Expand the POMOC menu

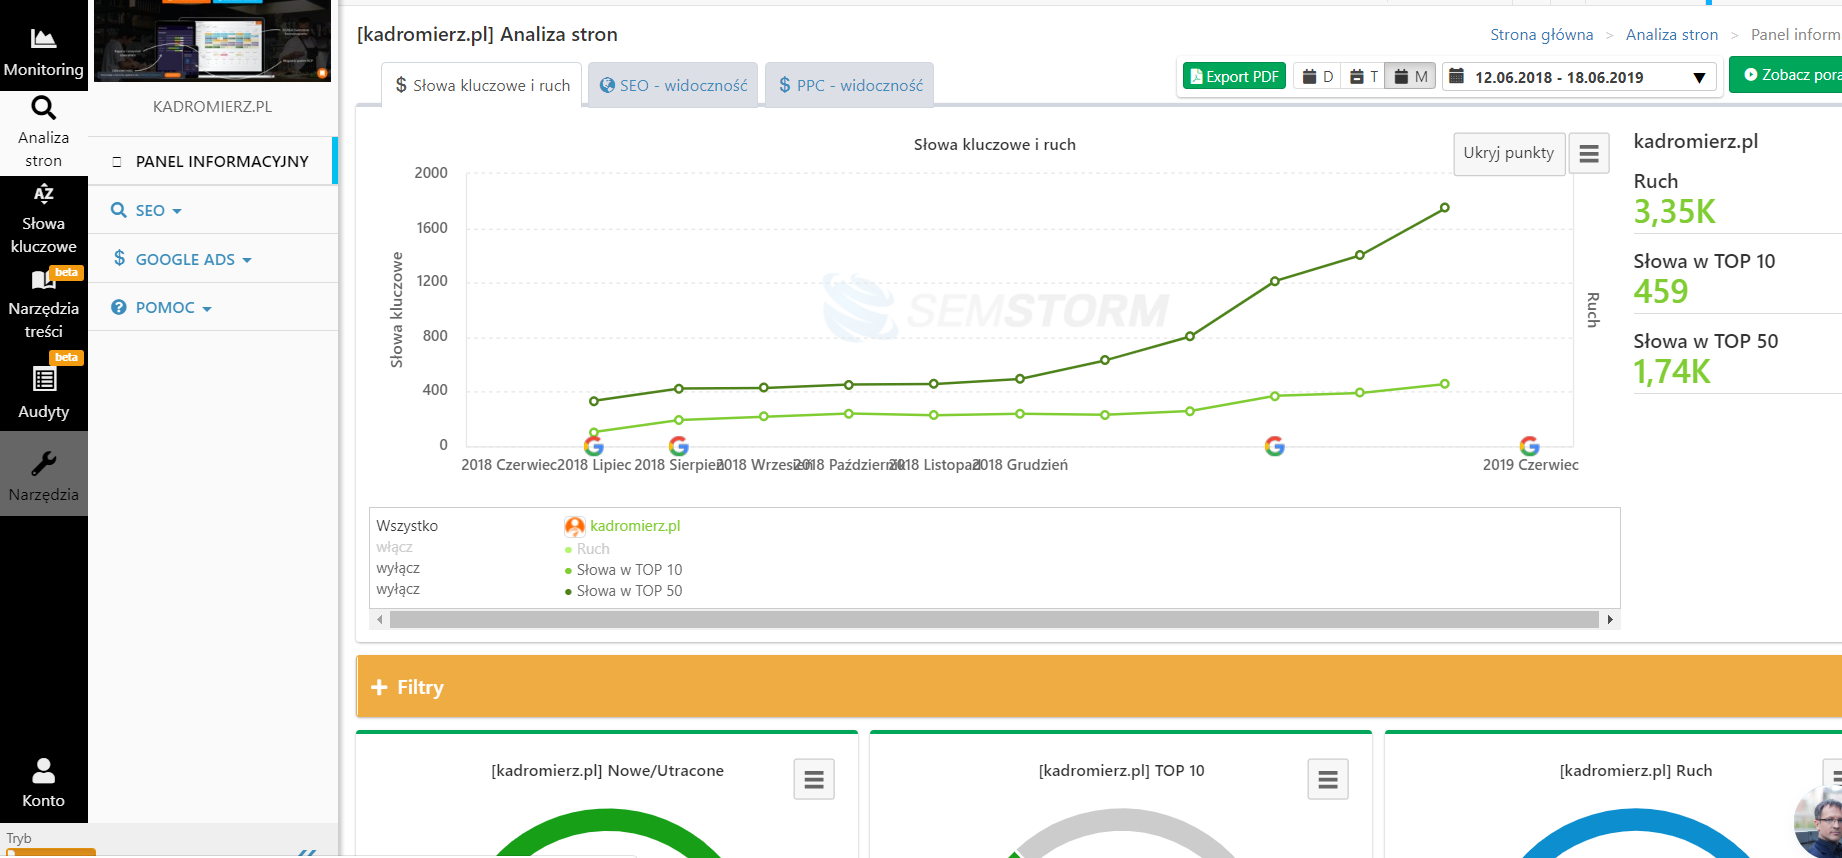pos(161,308)
